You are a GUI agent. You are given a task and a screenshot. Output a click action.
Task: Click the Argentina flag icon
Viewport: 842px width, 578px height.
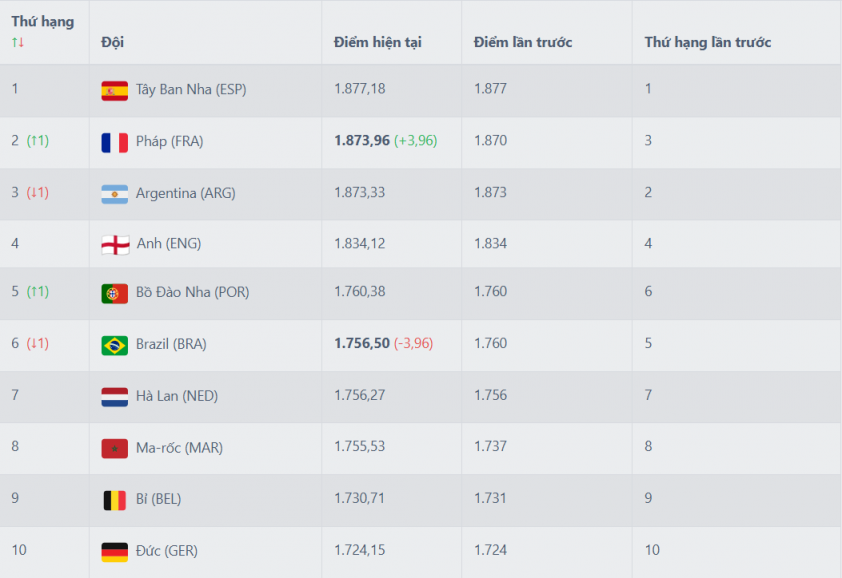click(114, 194)
